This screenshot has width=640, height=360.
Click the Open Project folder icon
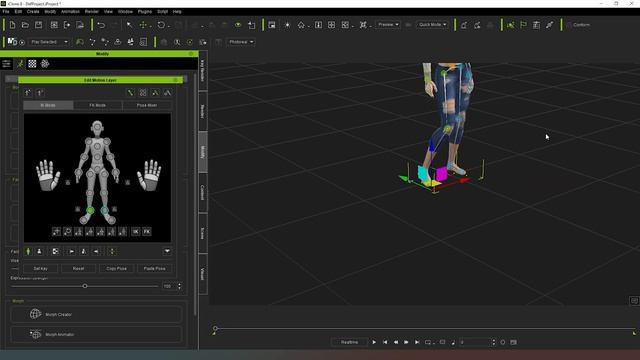(x=25, y=25)
